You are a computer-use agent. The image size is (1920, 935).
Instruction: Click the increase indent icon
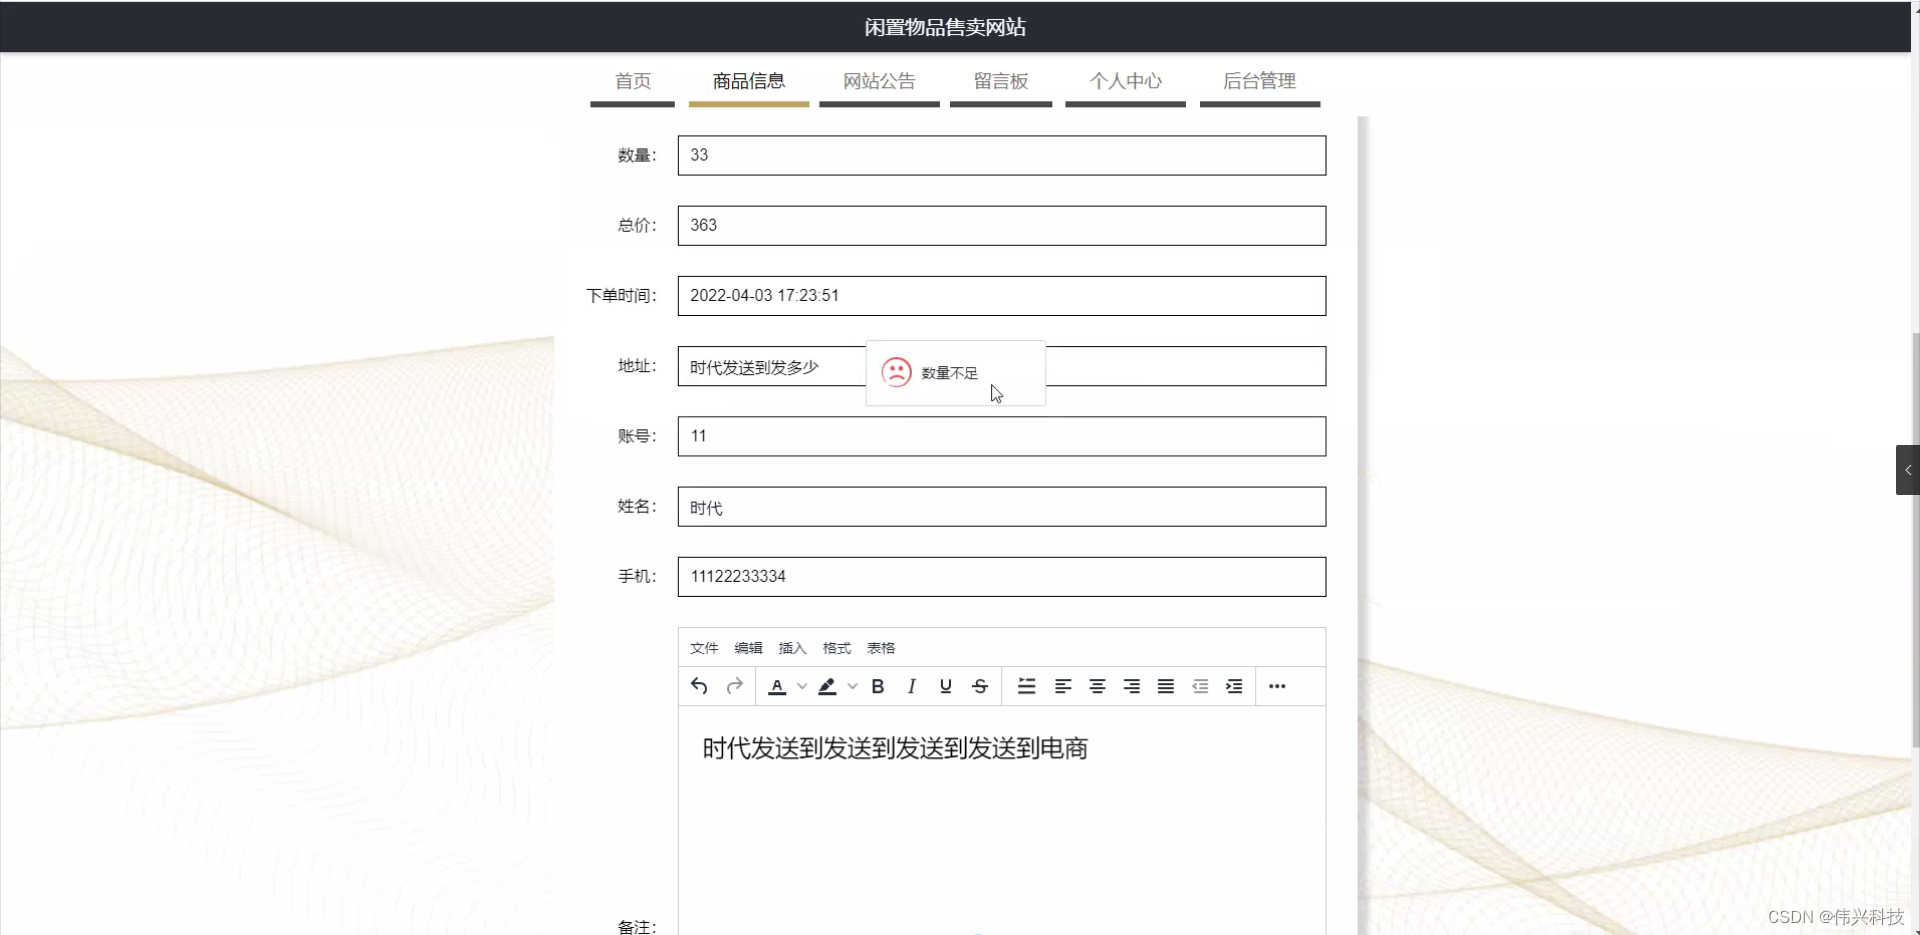coord(1234,686)
